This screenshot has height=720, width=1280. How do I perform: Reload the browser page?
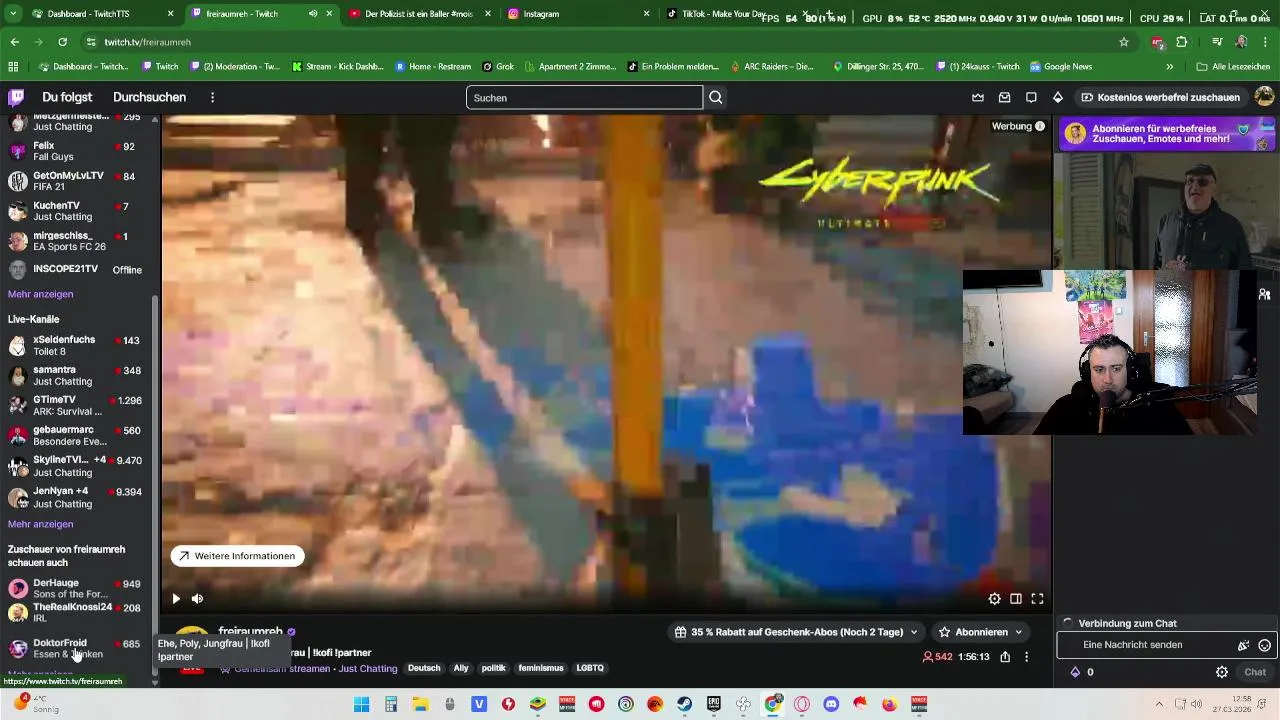[62, 42]
